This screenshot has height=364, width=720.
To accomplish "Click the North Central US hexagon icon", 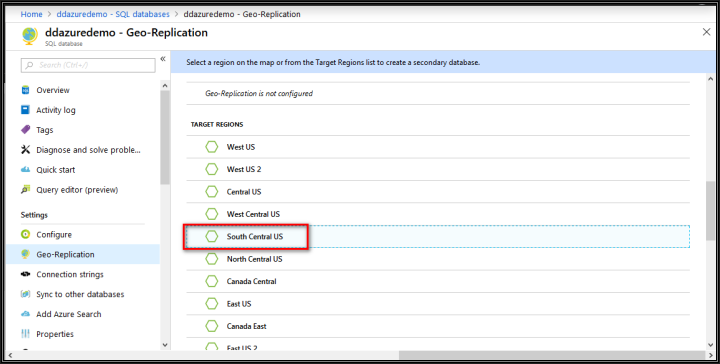I will [212, 259].
